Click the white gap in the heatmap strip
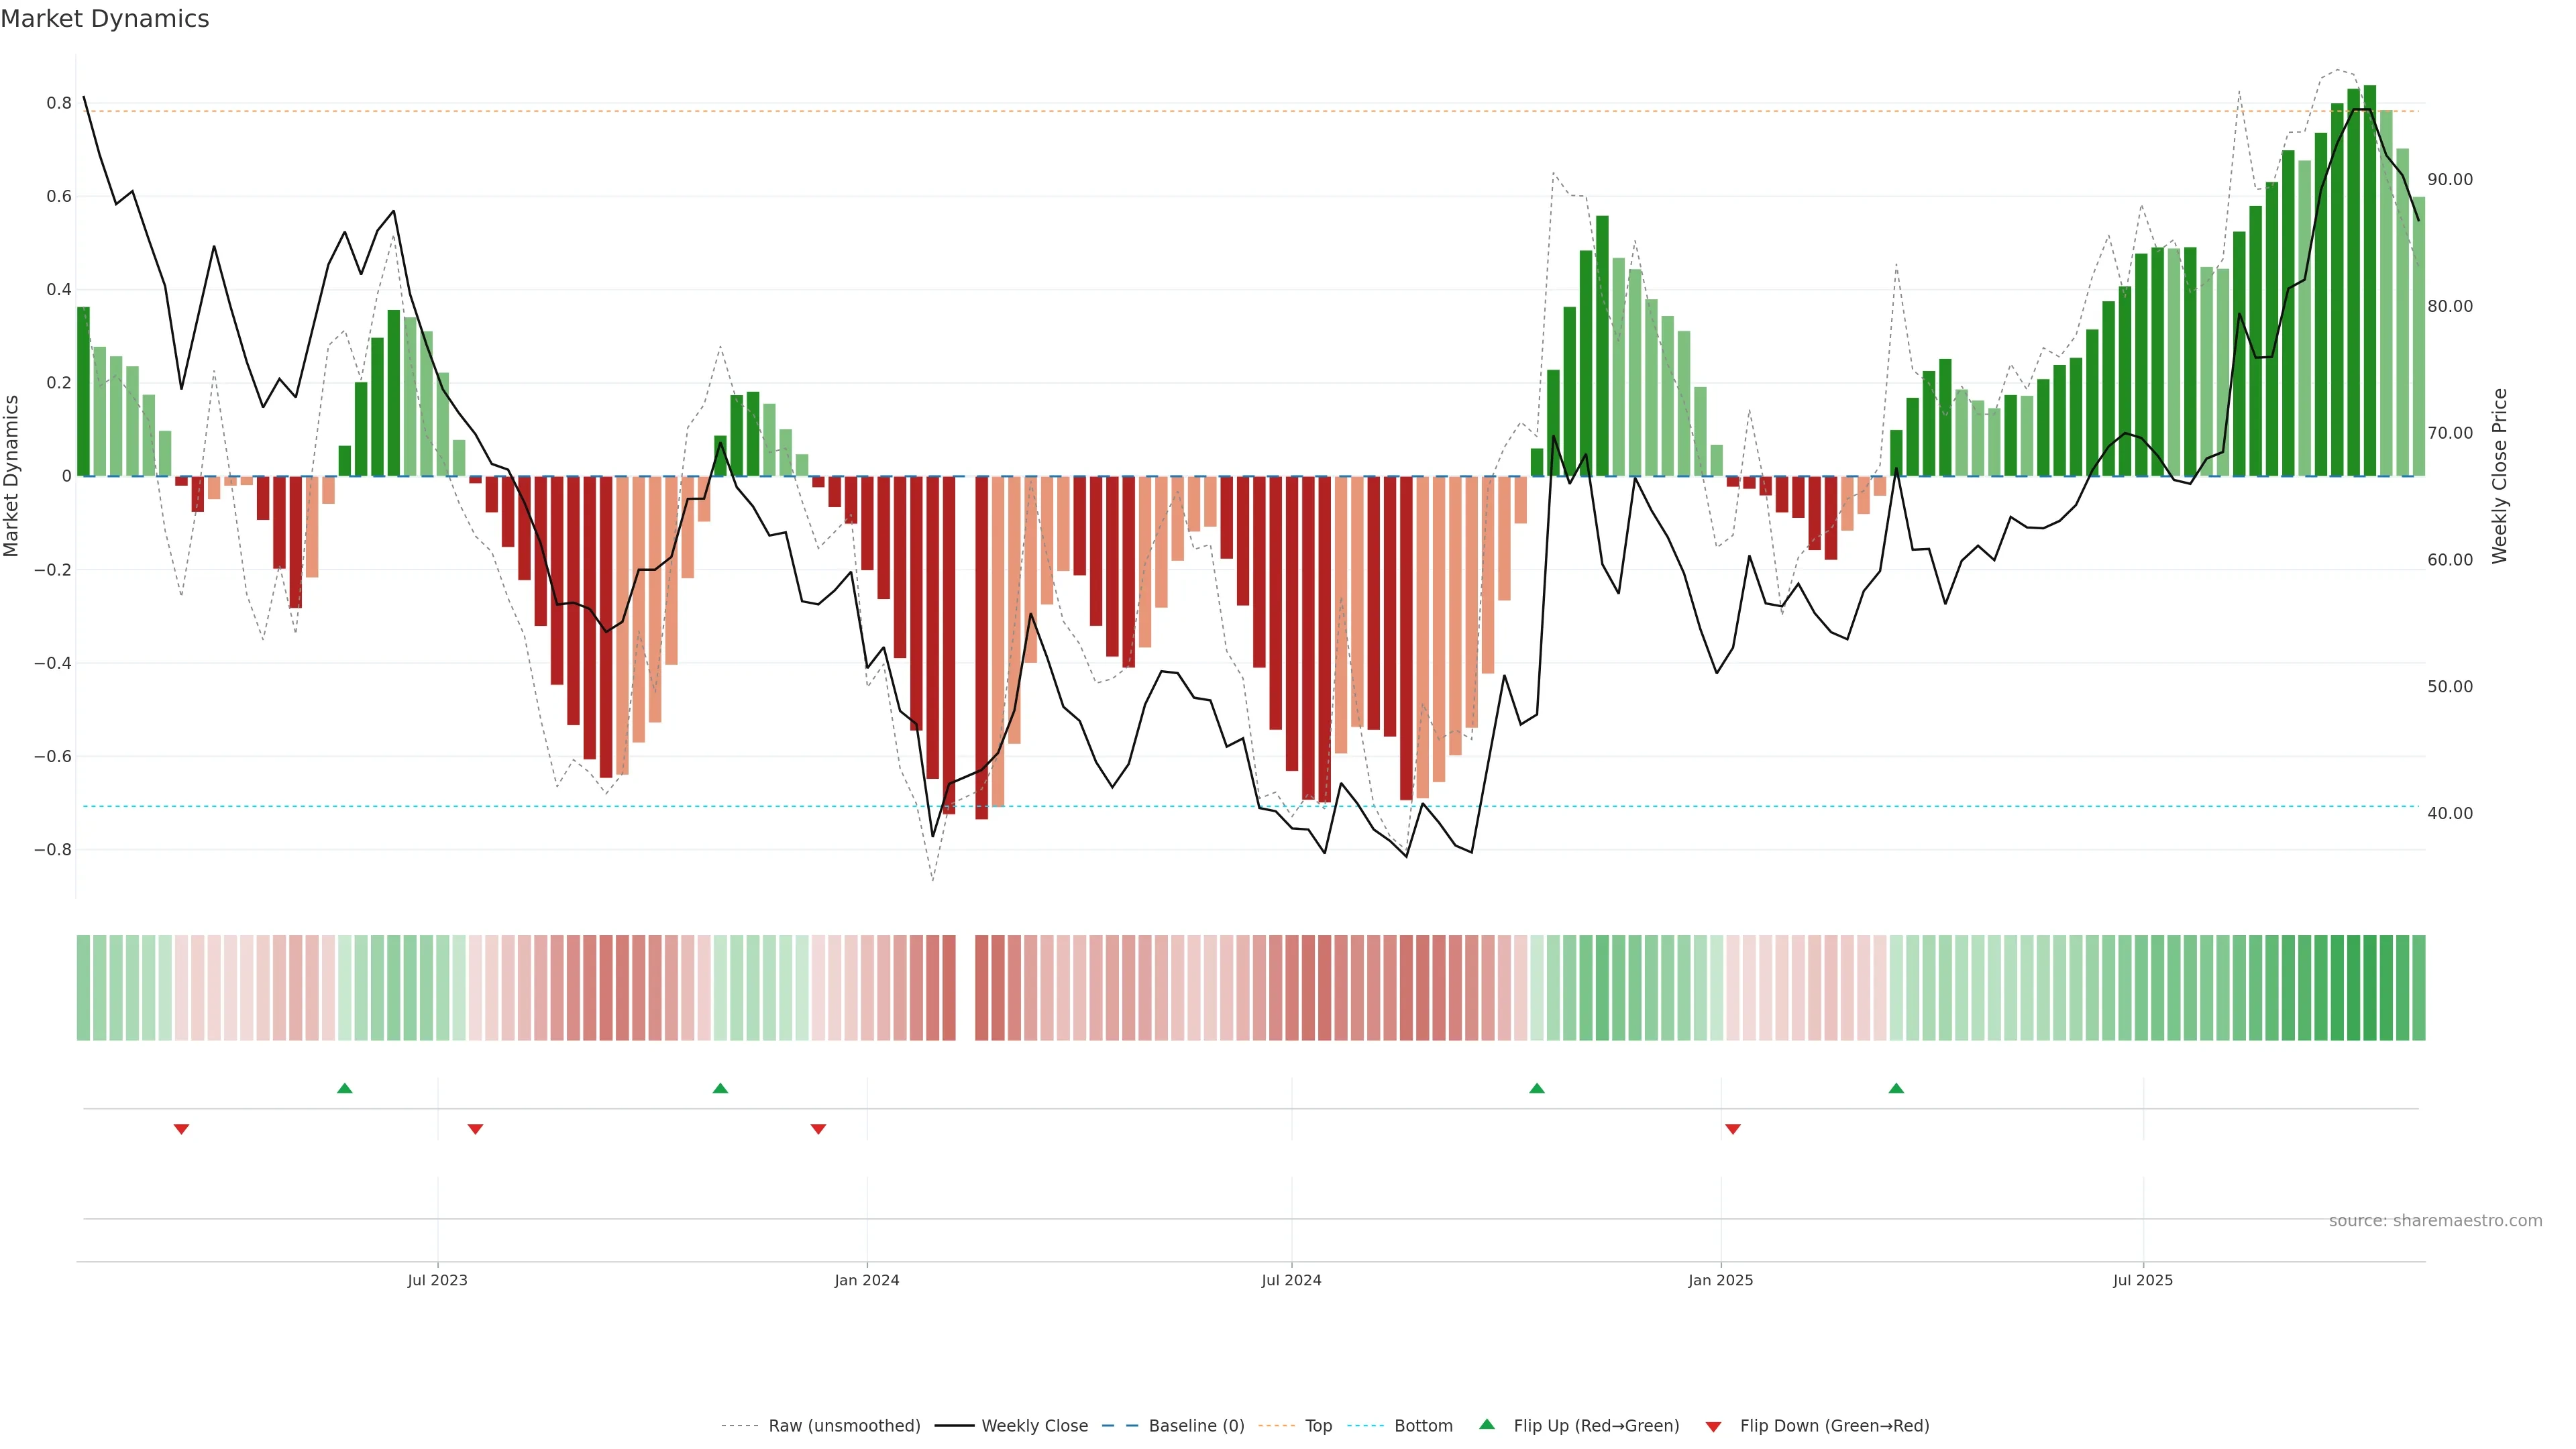 pos(965,988)
